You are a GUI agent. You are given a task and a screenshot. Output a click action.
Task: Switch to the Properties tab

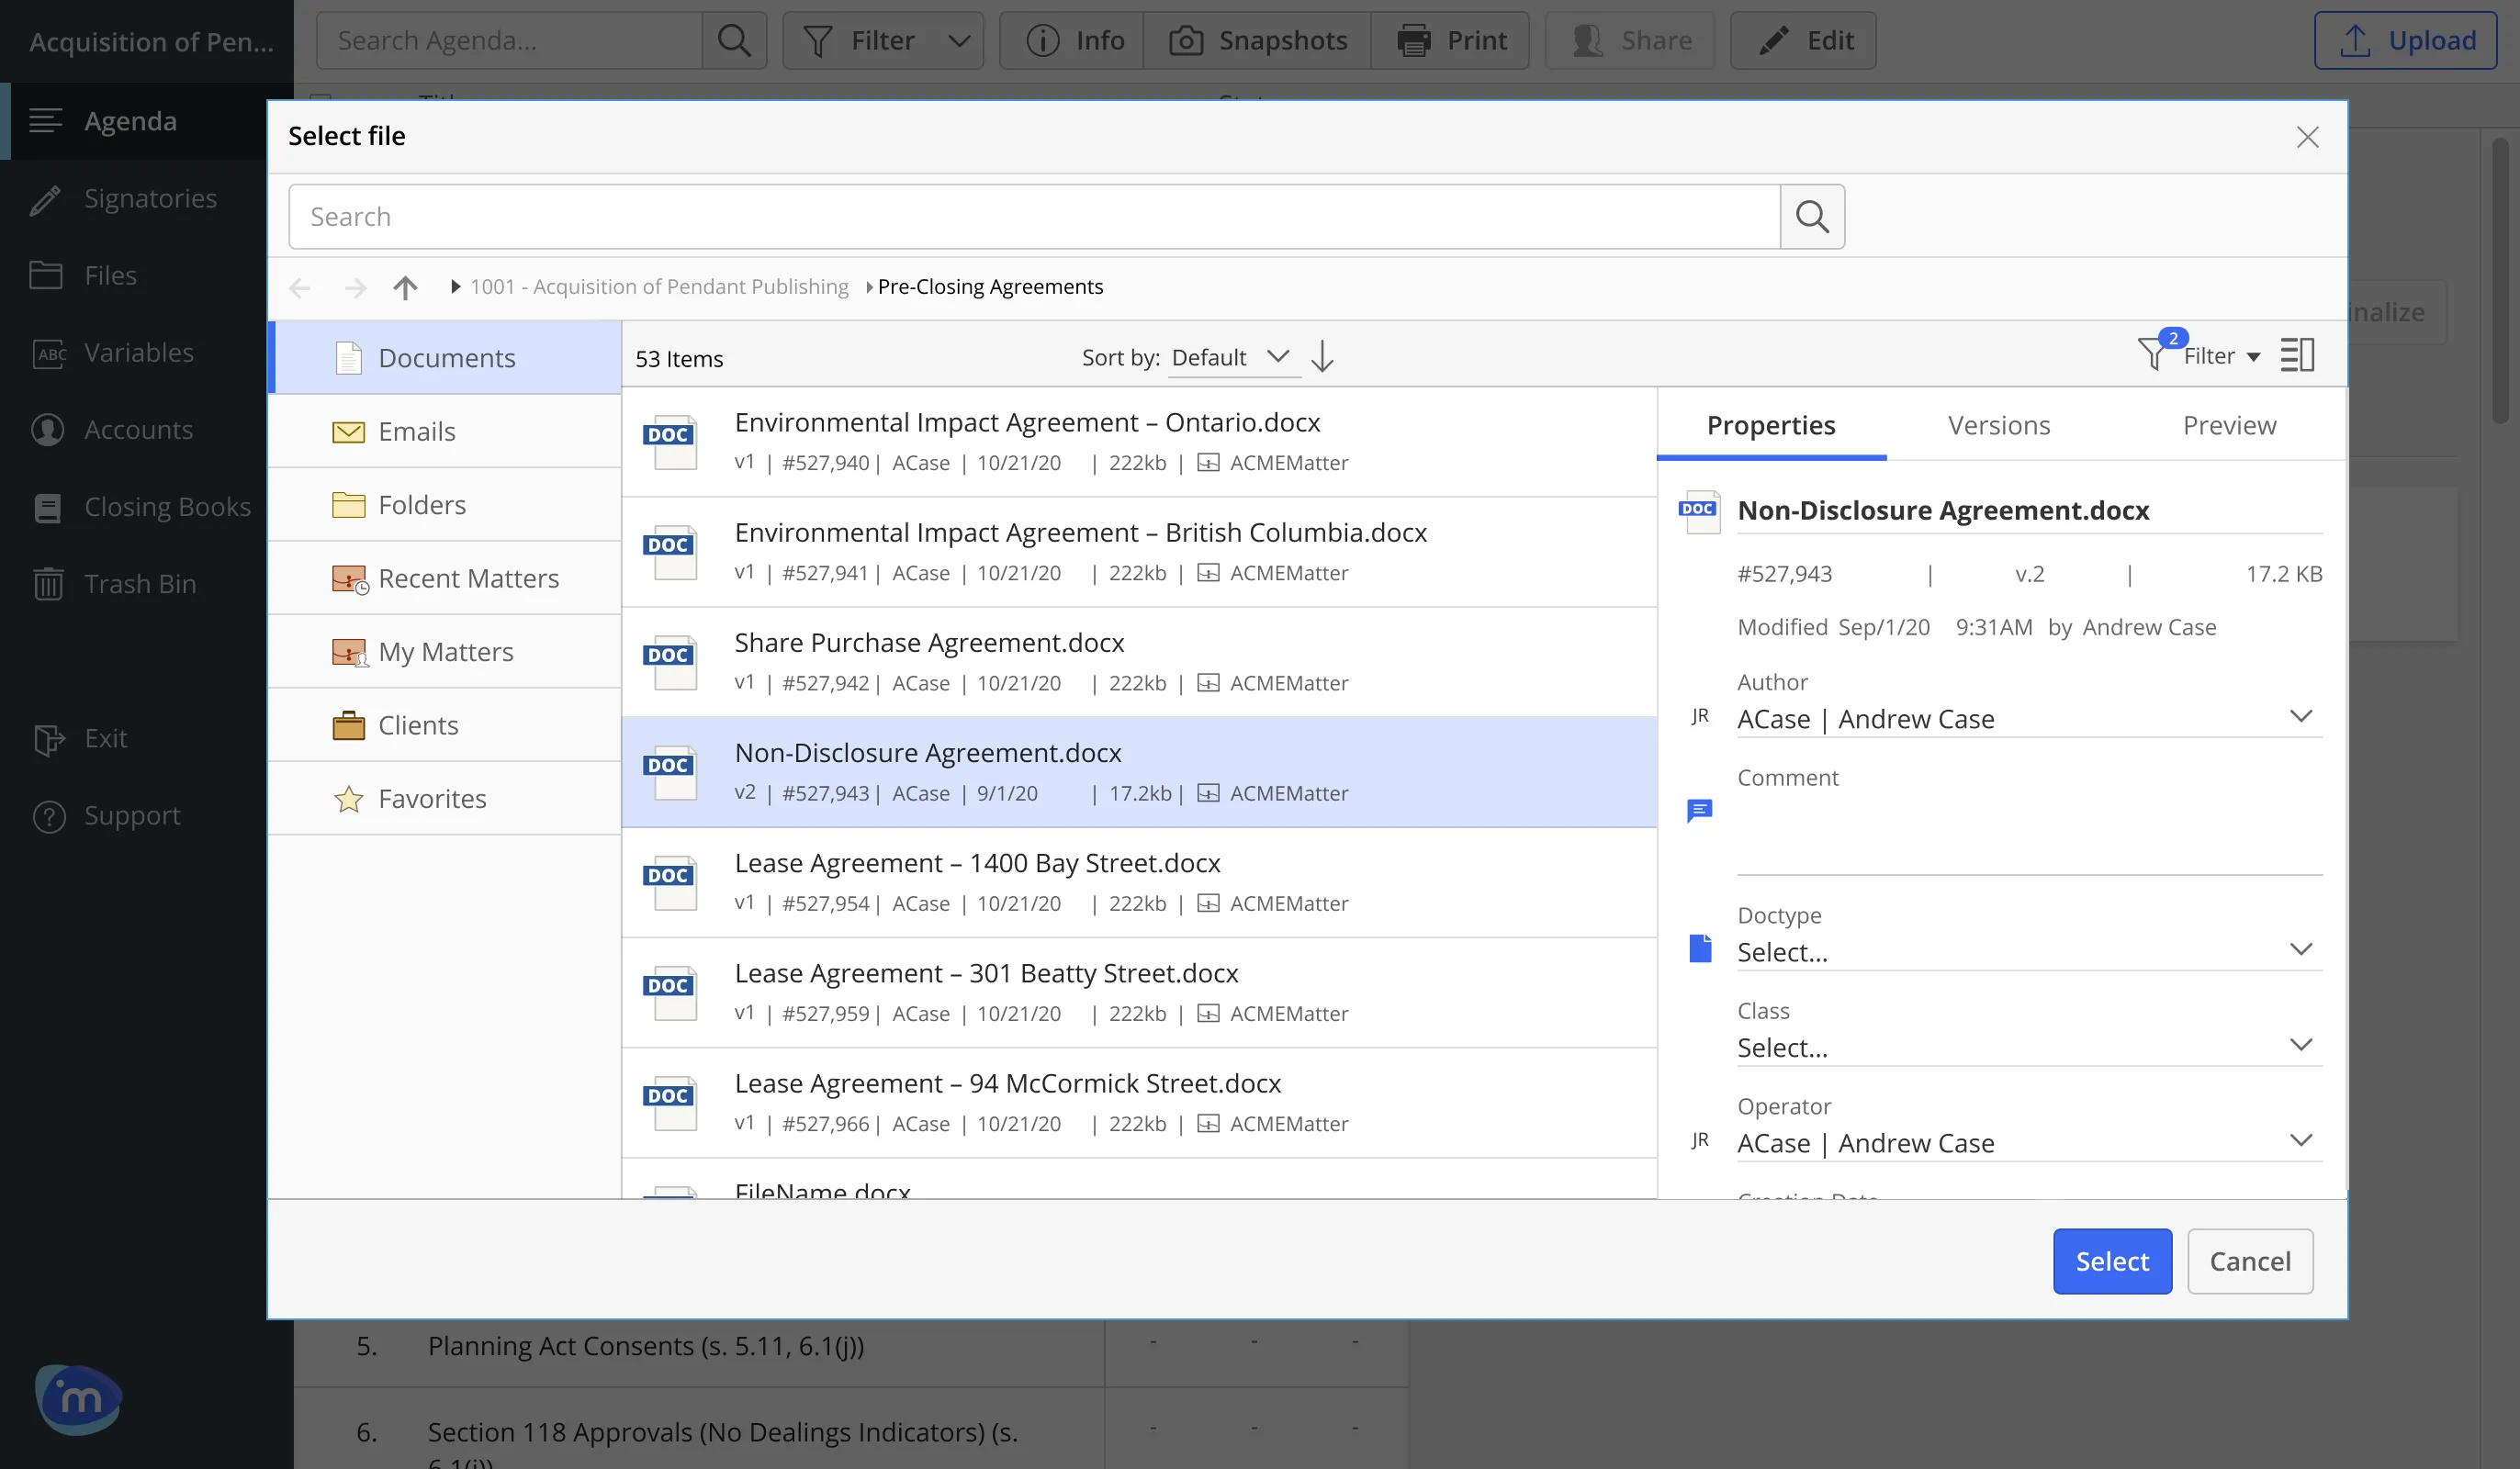pyautogui.click(x=1771, y=425)
